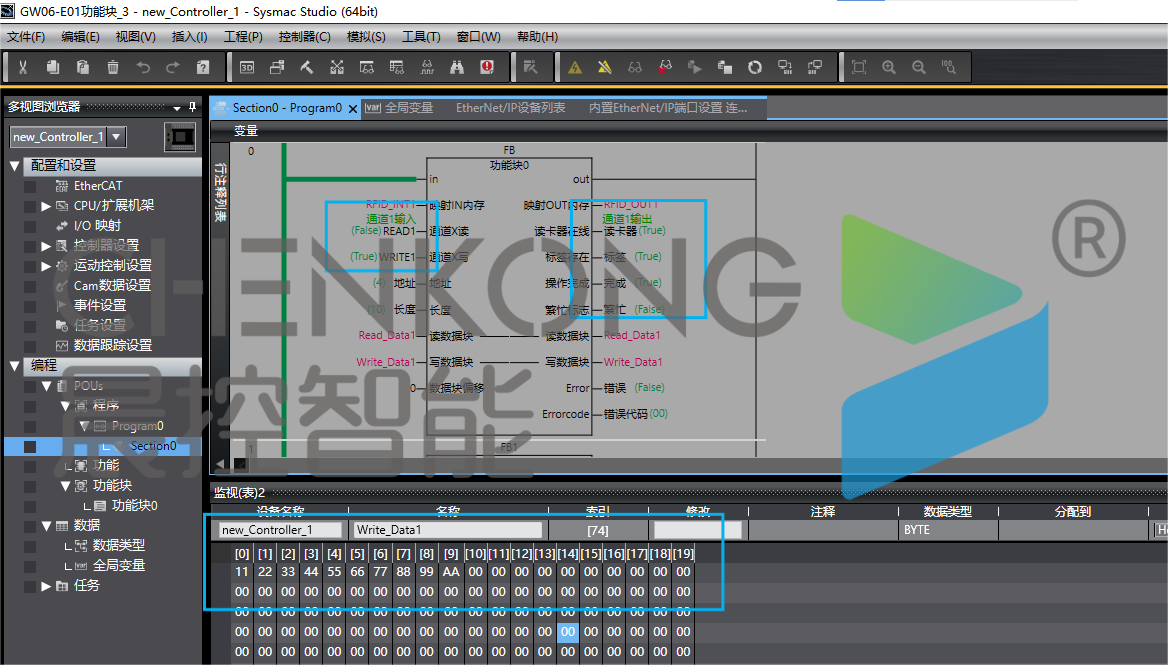
Task: Click the Redo arrow icon
Action: (173, 67)
